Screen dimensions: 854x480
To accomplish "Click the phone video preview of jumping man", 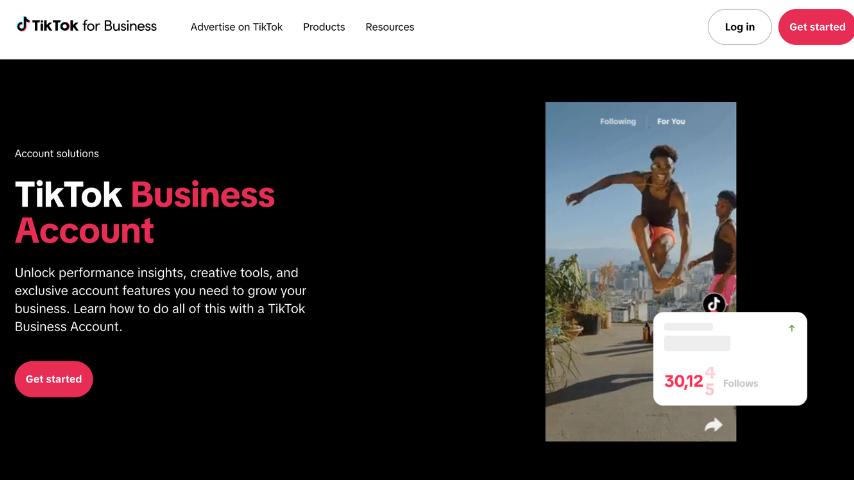I will pos(640,271).
